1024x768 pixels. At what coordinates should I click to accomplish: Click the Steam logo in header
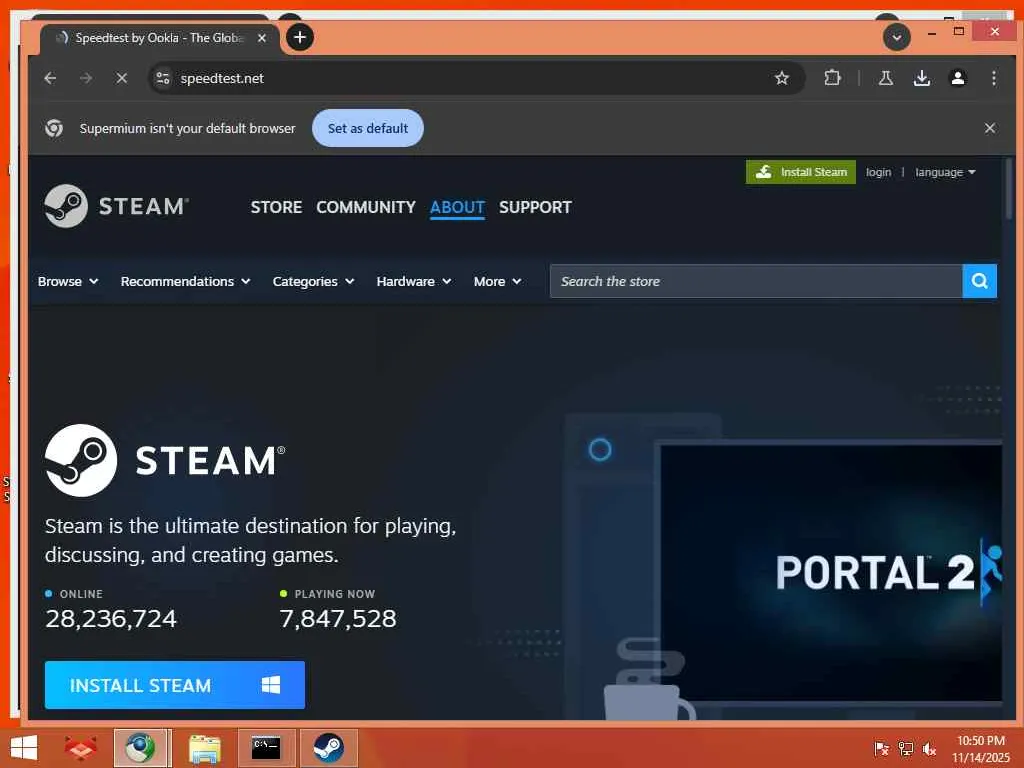[116, 206]
